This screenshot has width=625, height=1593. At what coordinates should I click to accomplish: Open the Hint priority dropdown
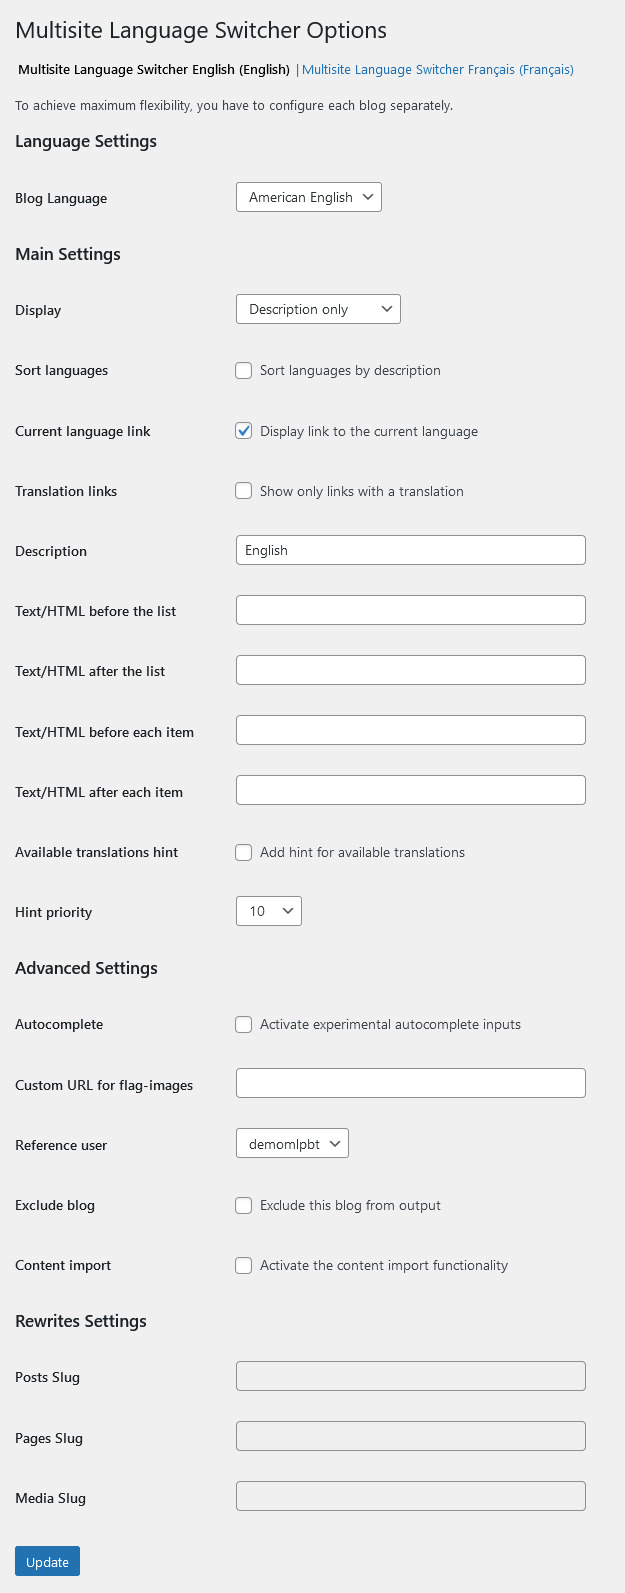click(x=268, y=912)
